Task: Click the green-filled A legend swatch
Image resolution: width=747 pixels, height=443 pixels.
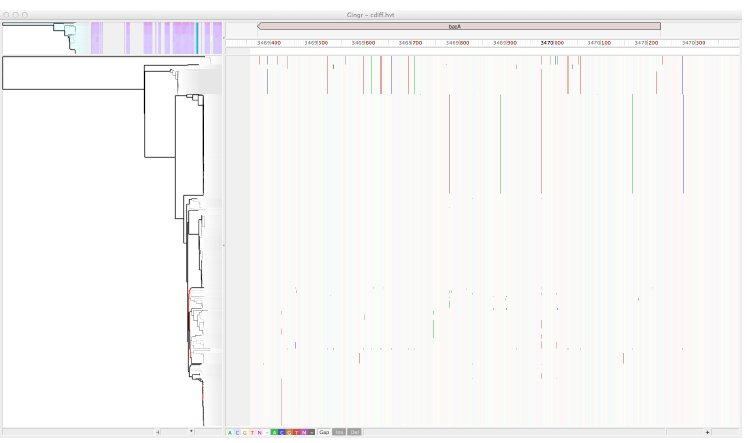Action: 274,433
